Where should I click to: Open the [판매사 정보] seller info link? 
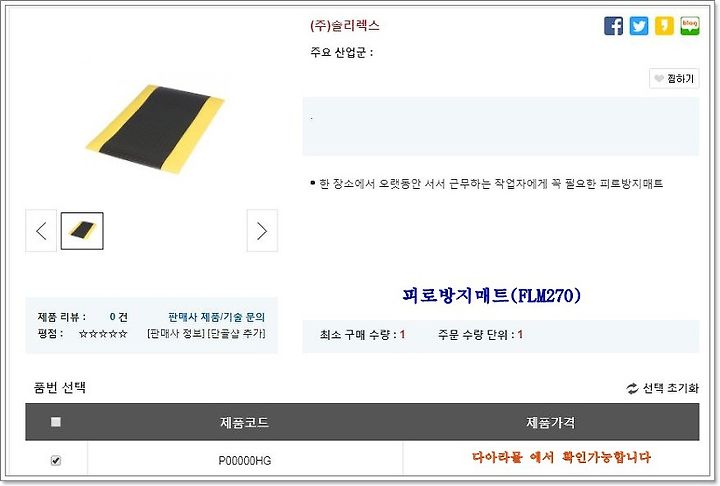[176, 333]
